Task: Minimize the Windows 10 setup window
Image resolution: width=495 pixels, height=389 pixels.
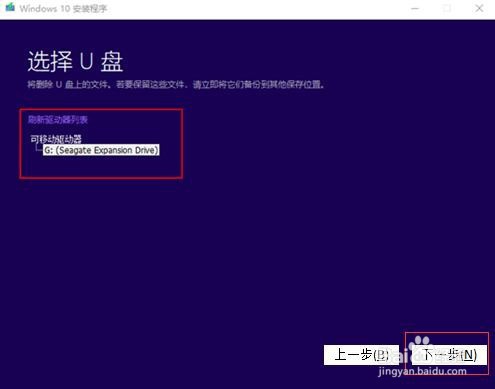Action: click(415, 8)
